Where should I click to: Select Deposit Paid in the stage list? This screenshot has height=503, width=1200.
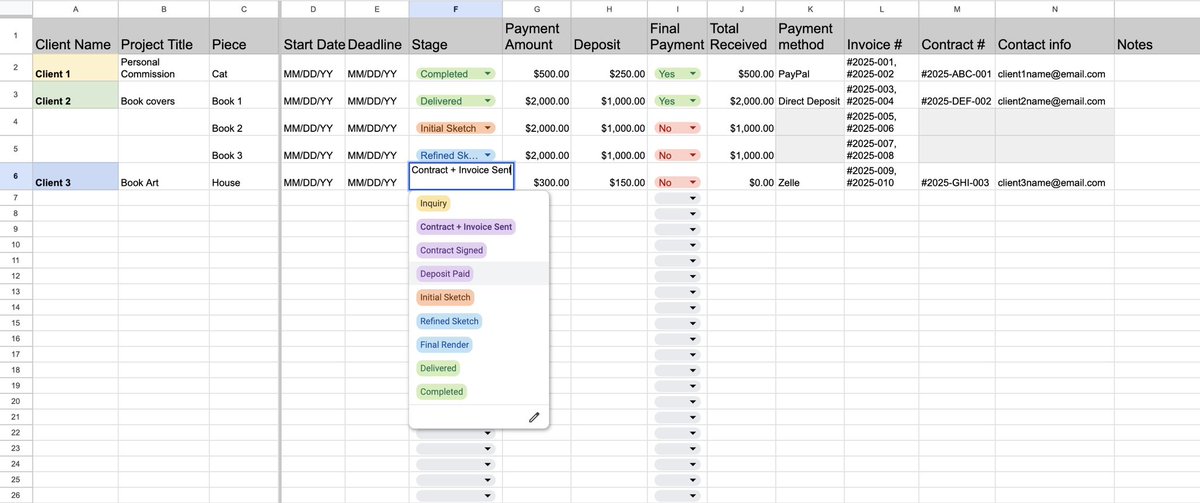pyautogui.click(x=444, y=274)
